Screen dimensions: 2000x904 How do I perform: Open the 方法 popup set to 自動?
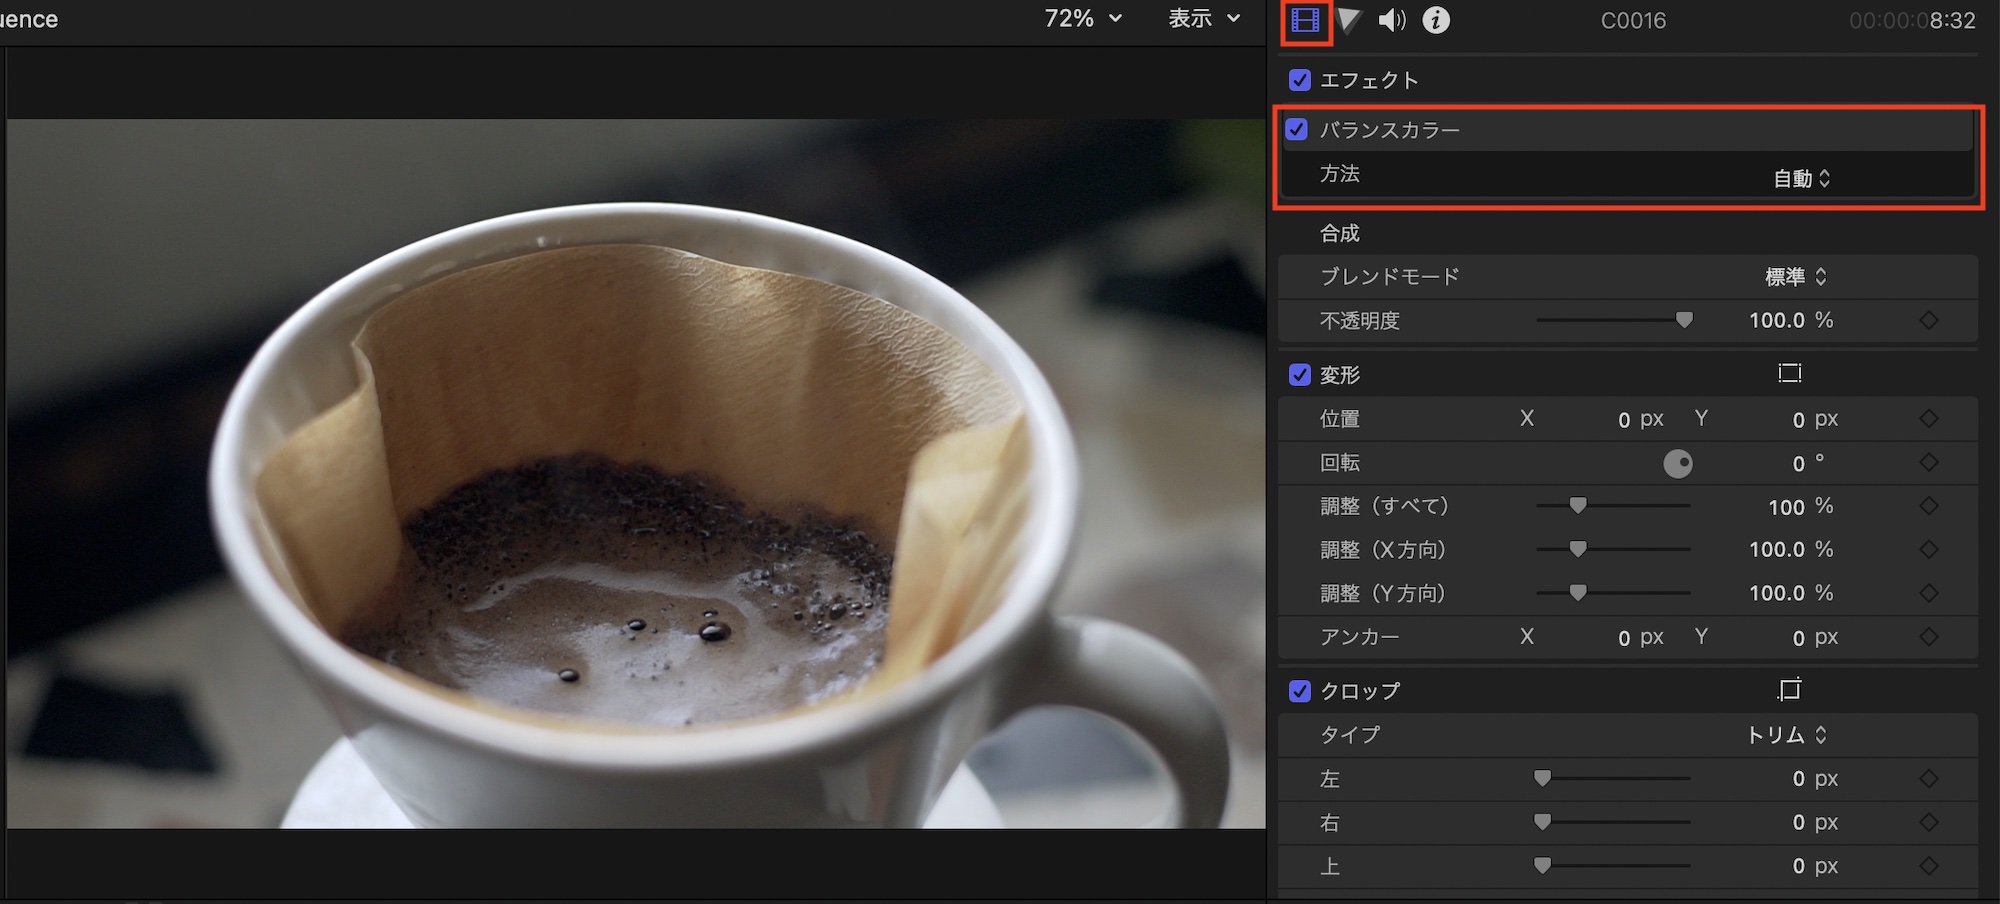tap(1801, 179)
